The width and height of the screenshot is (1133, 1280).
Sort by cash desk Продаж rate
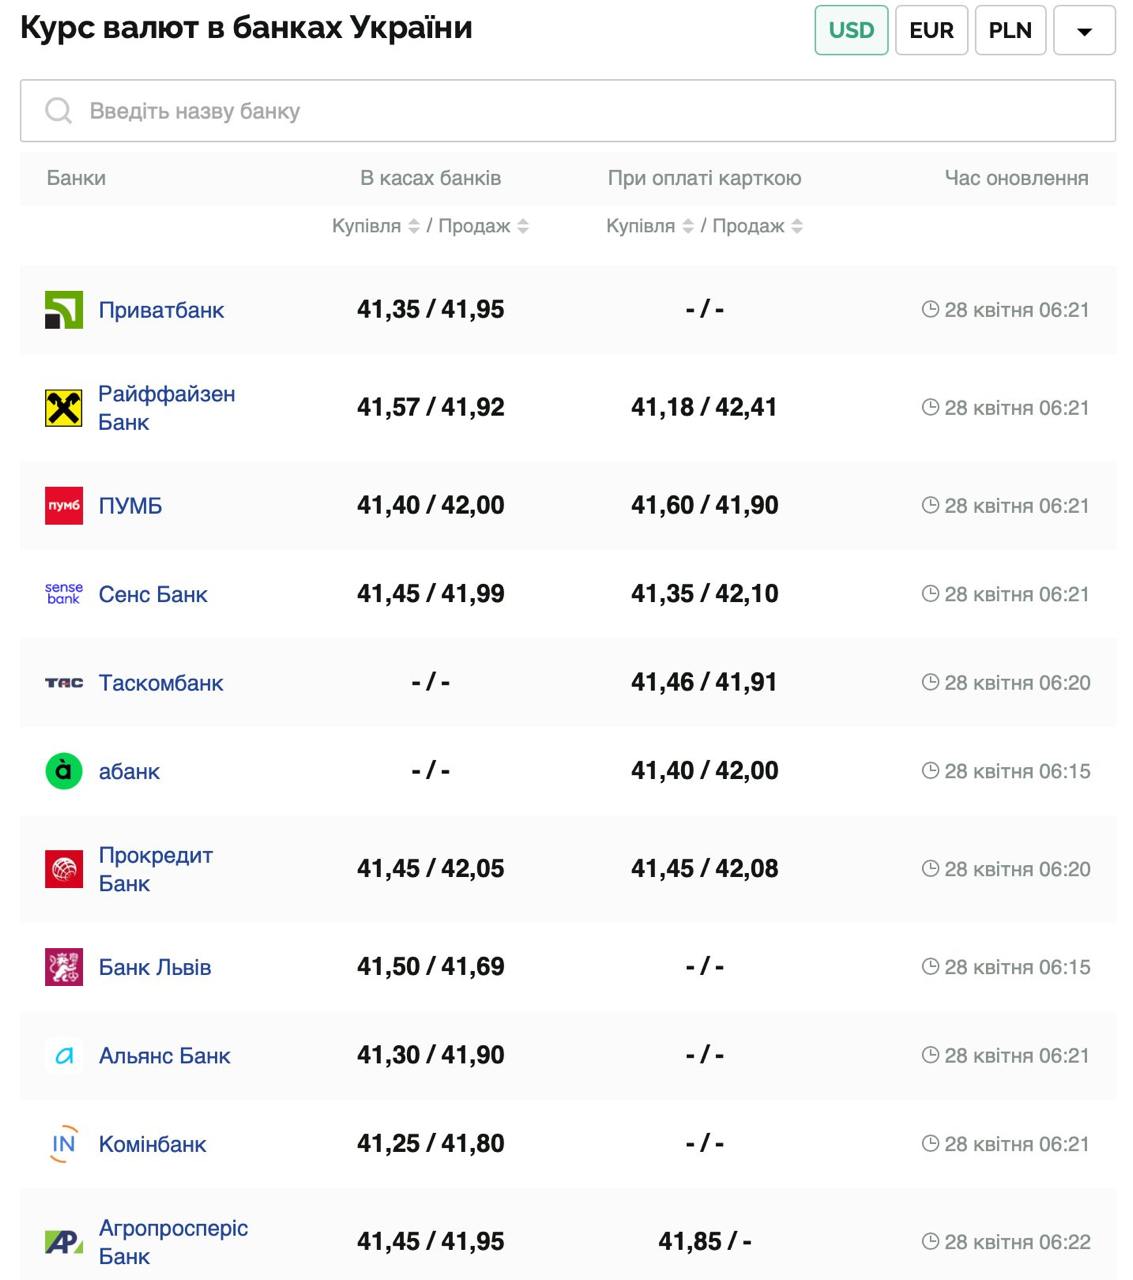(523, 227)
